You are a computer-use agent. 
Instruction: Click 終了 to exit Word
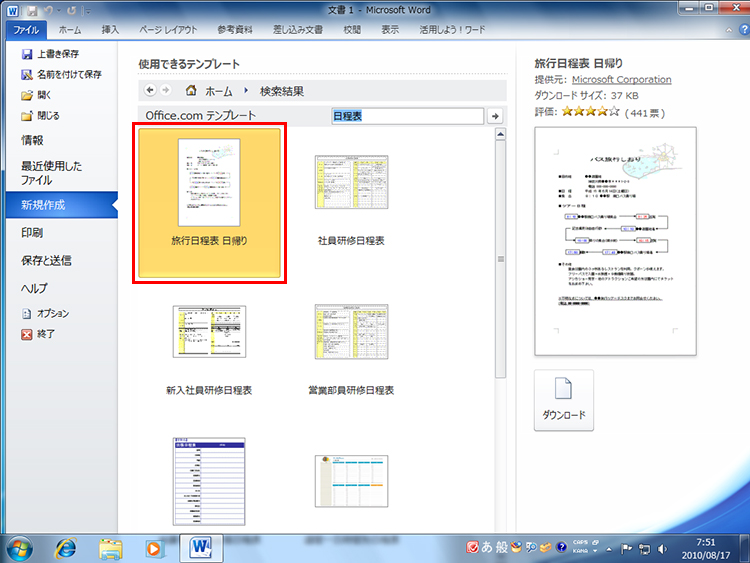pyautogui.click(x=38, y=334)
